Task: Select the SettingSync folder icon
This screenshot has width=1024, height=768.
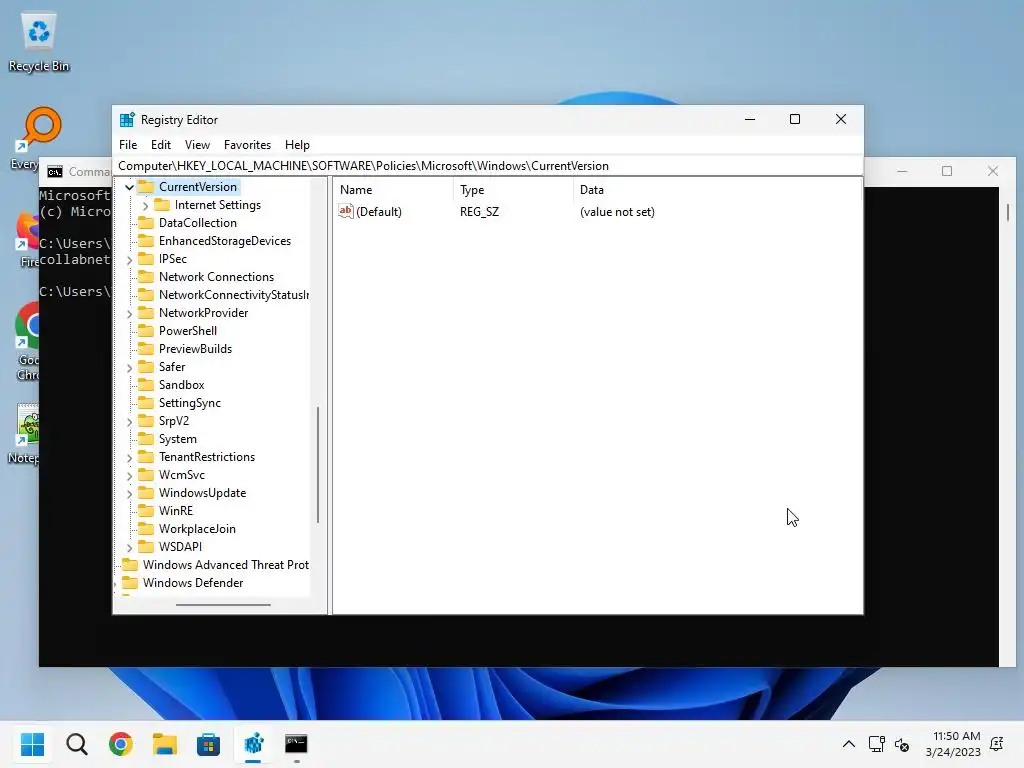Action: pyautogui.click(x=146, y=403)
